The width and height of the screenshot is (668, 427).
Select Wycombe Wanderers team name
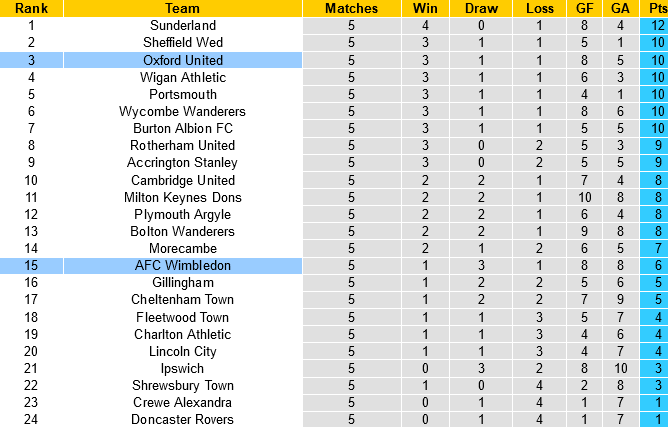tap(182, 111)
